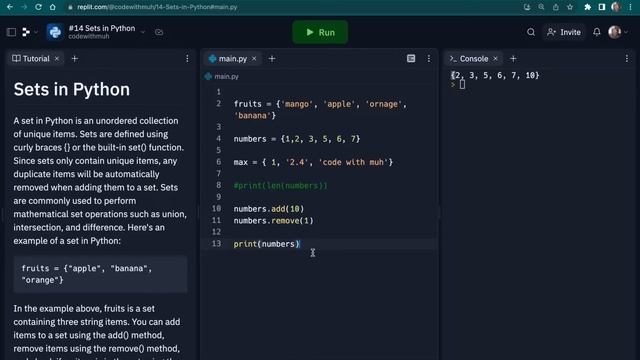This screenshot has height=360, width=640.
Task: Add a new tab in Tutorial pane
Action: [x=75, y=59]
